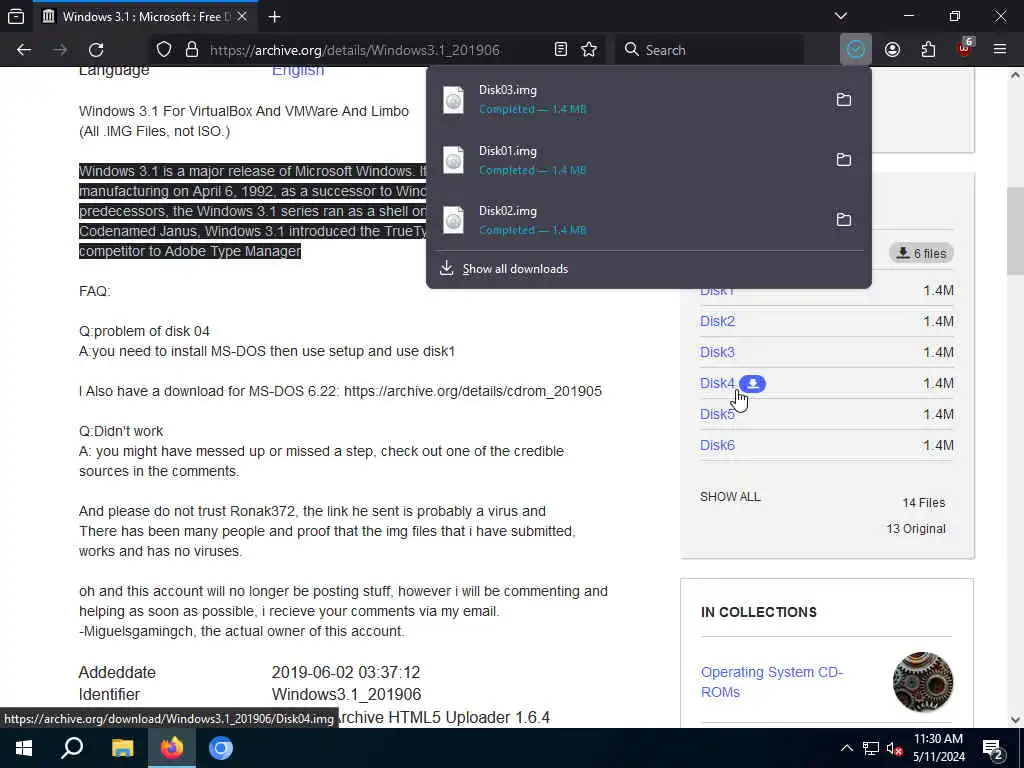This screenshot has height=768, width=1024.
Task: Show Disk02.img in folder
Action: (844, 219)
